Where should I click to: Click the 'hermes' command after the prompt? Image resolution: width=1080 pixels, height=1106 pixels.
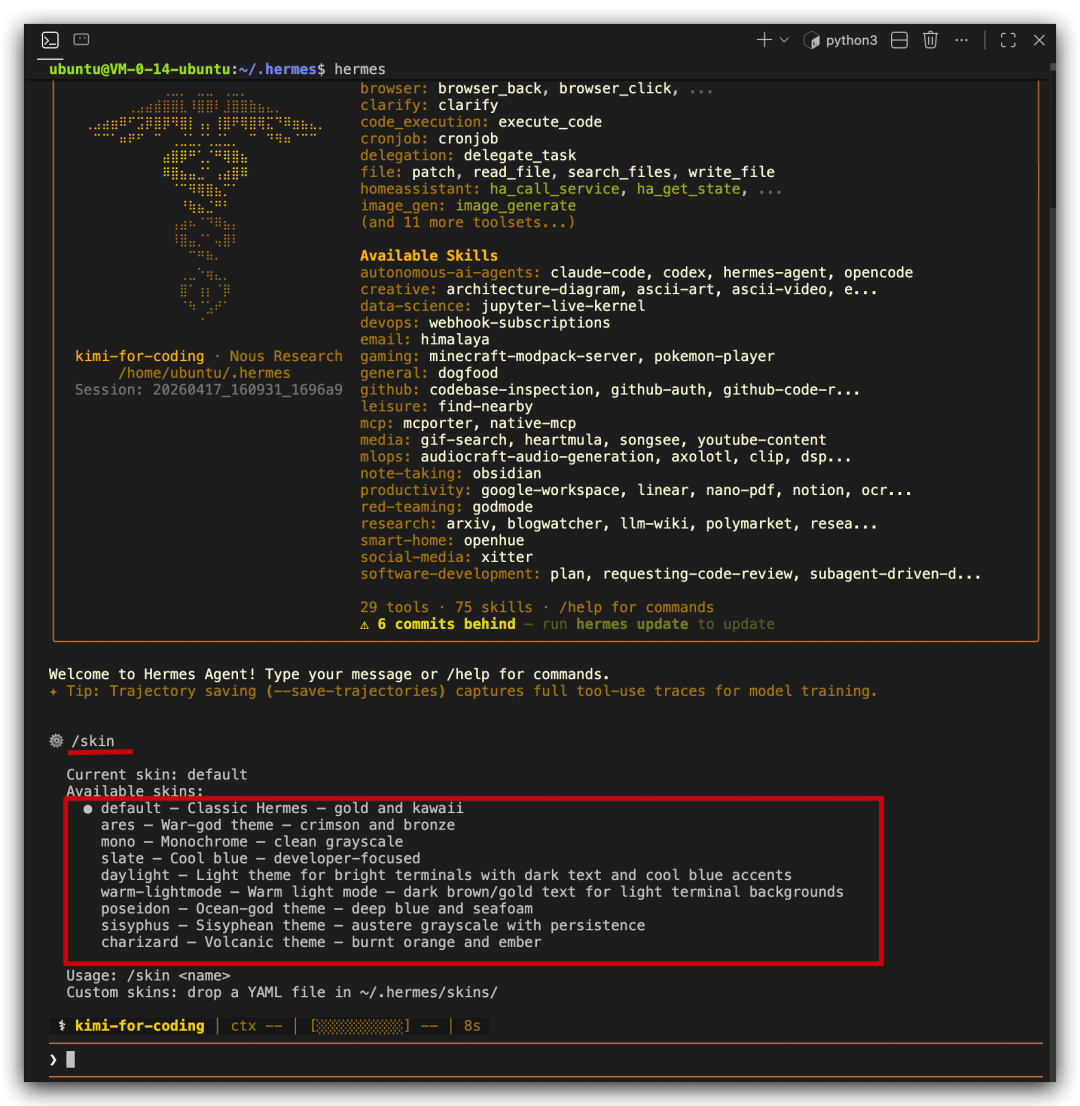coord(360,69)
